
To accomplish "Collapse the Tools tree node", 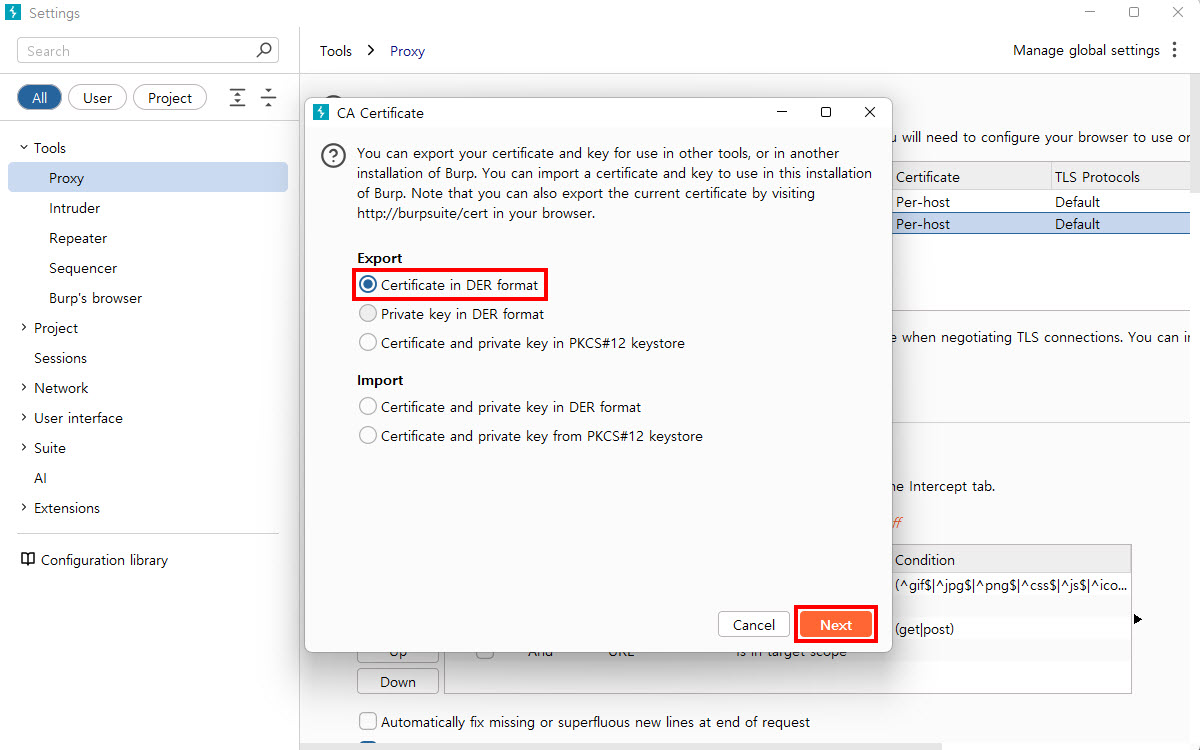I will tap(24, 148).
